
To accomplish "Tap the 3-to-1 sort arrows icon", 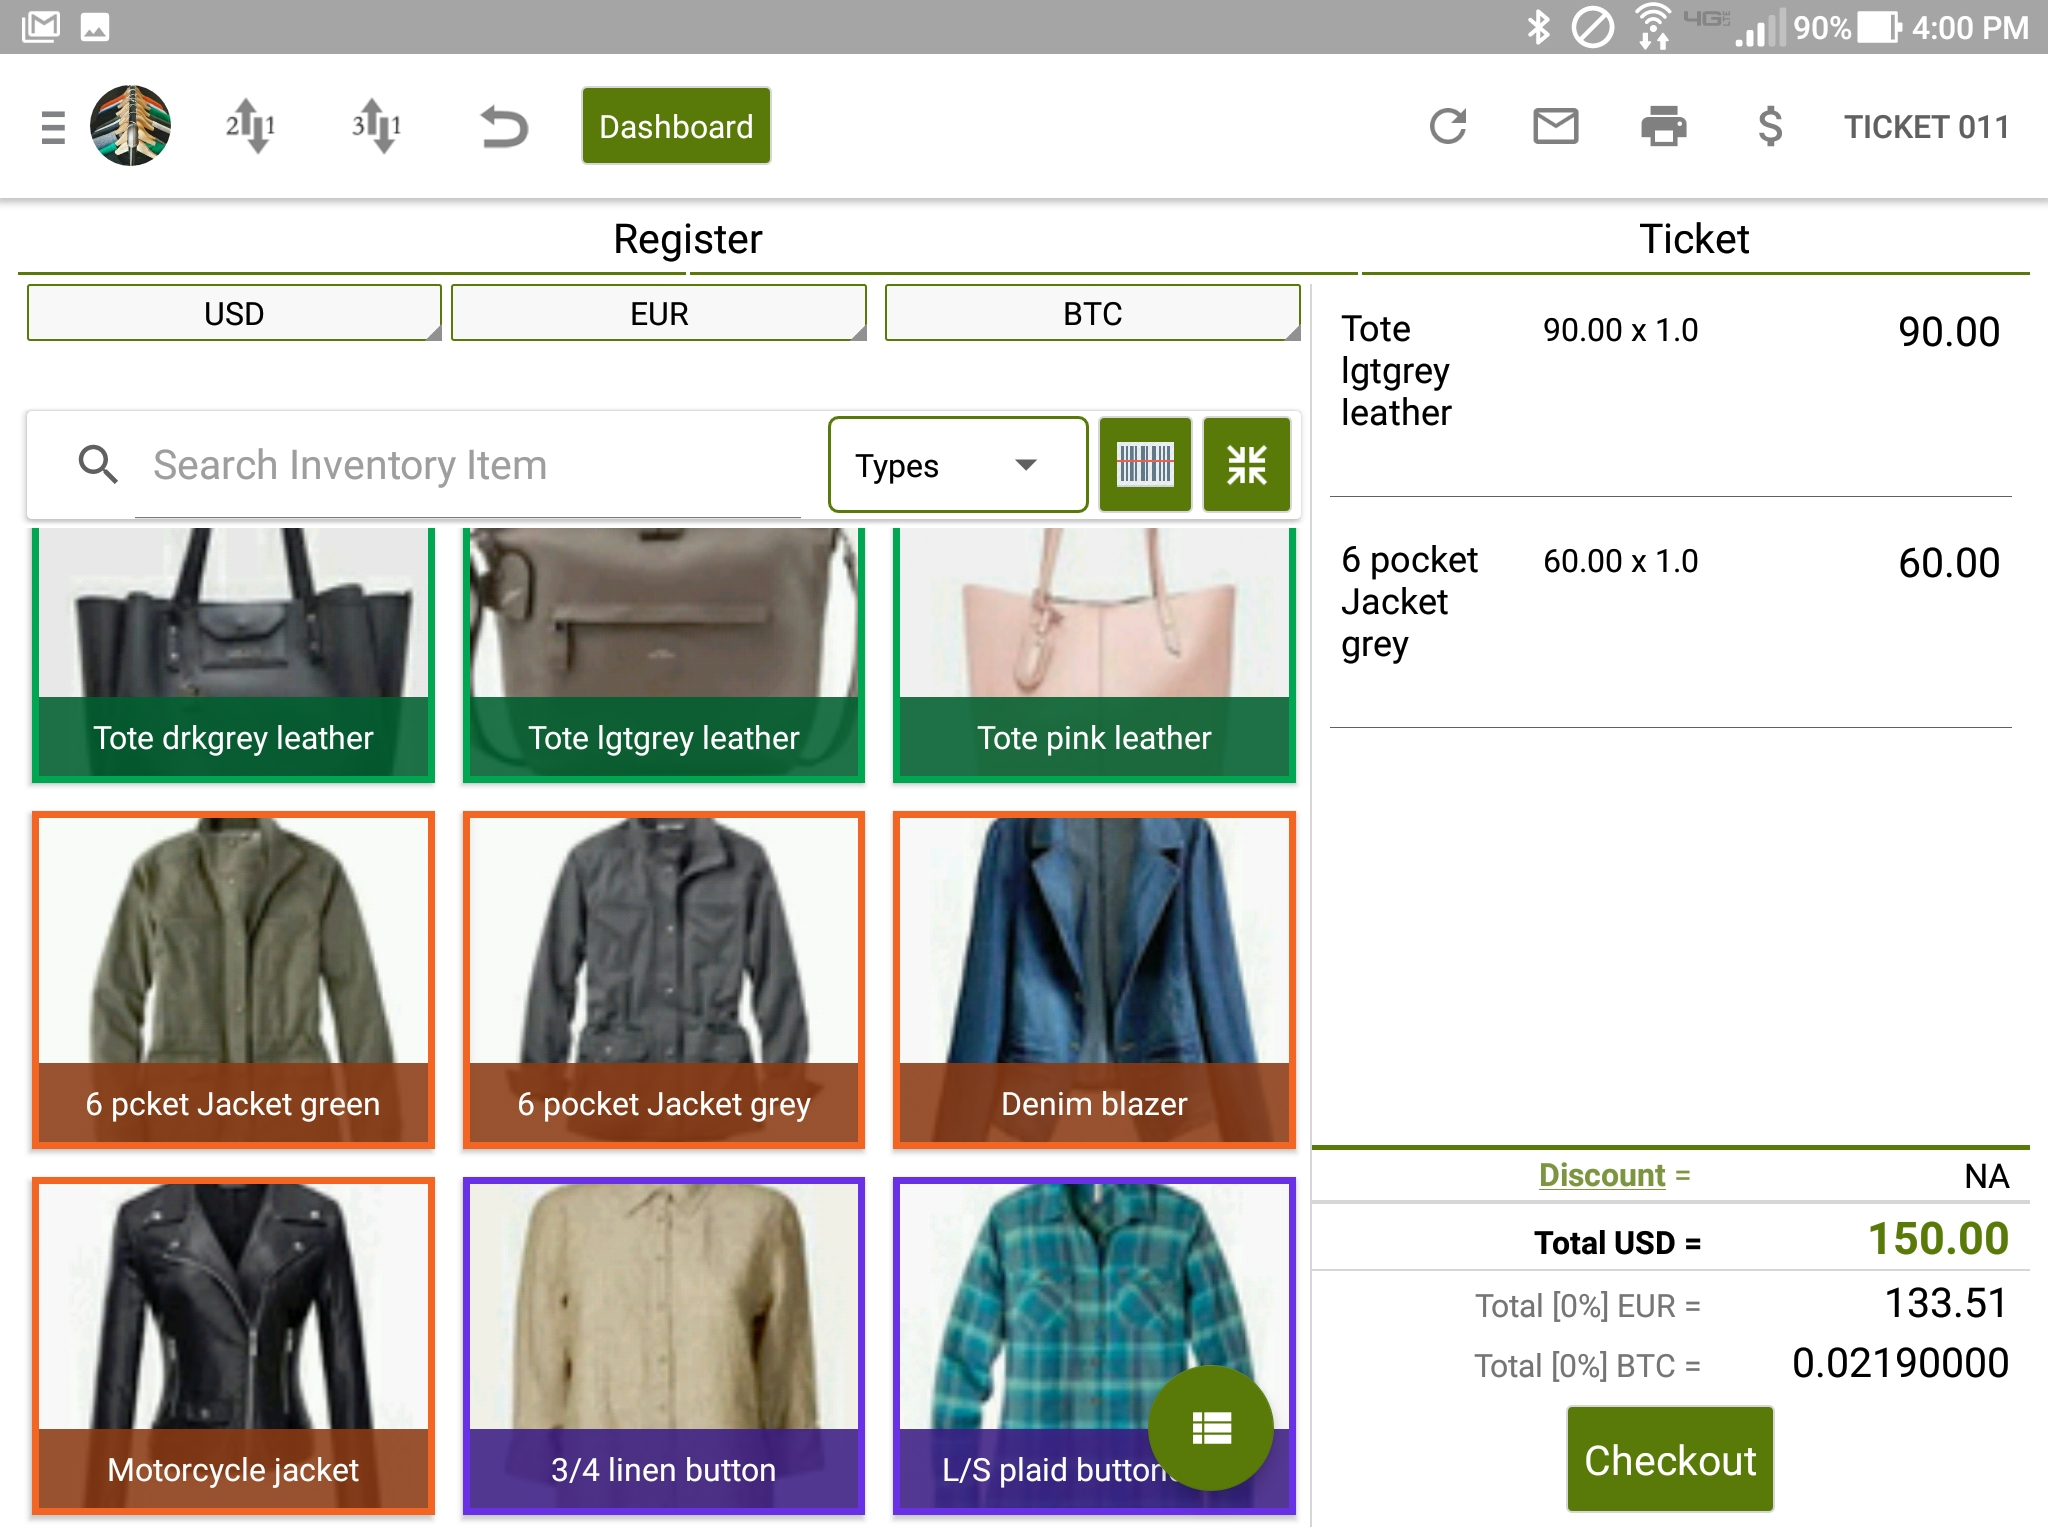I will click(376, 127).
